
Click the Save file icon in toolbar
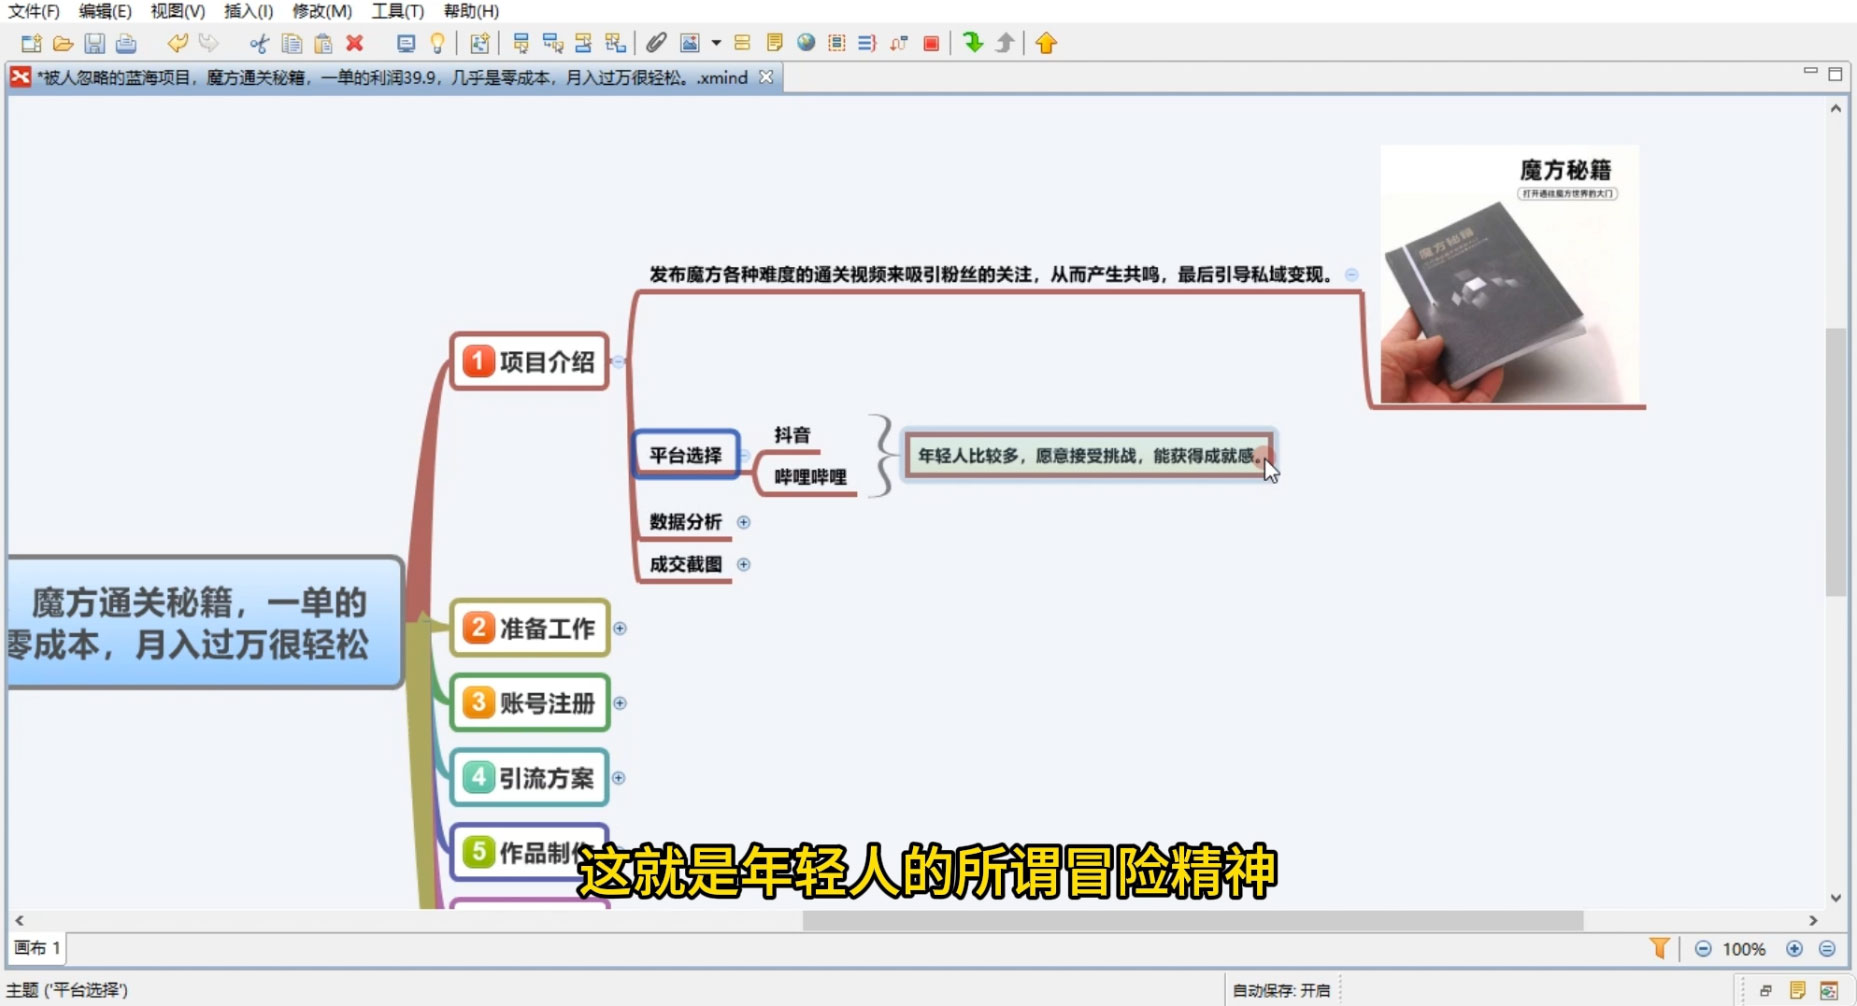click(94, 43)
